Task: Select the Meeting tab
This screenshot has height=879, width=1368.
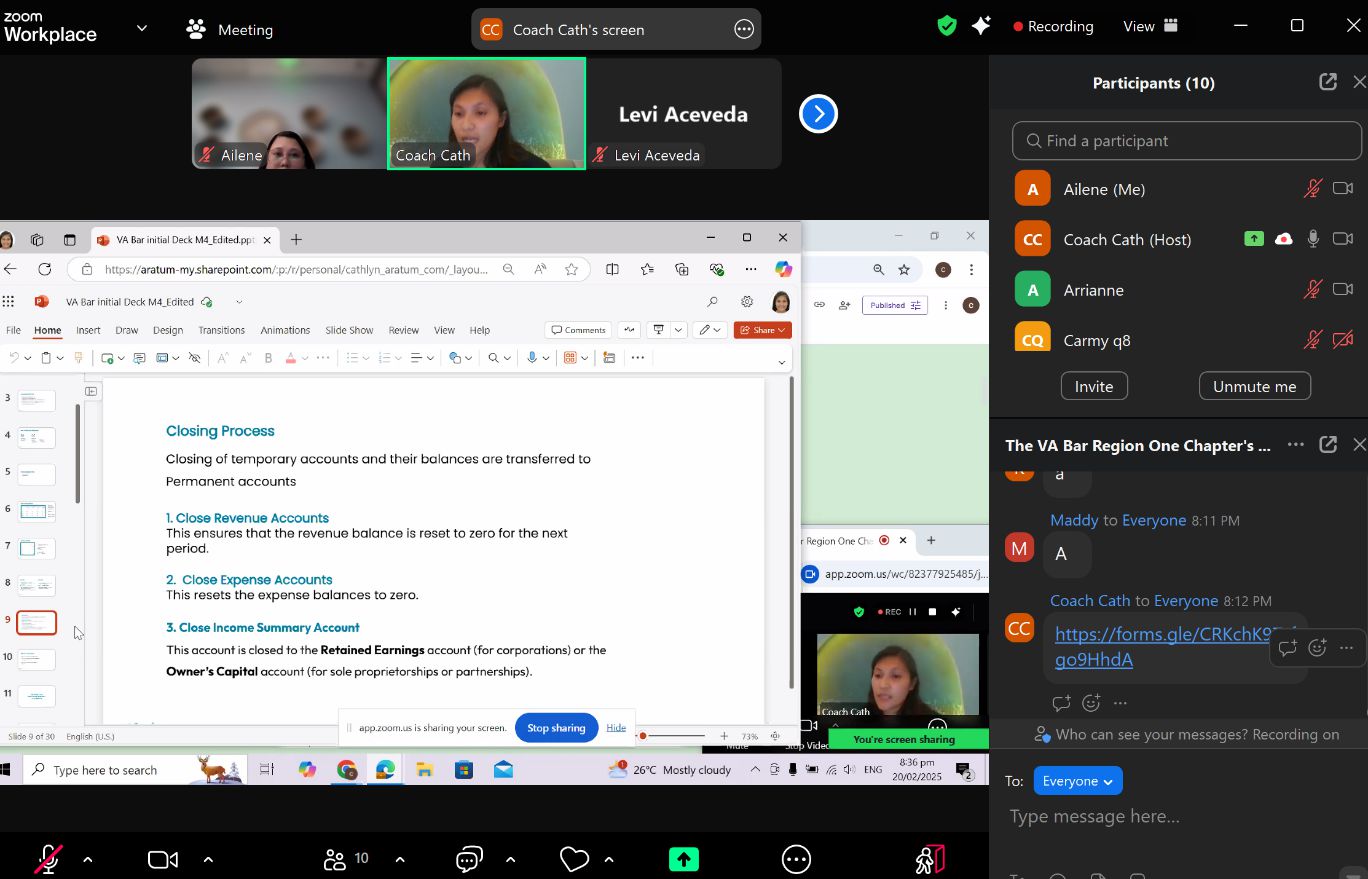Action: 230,29
